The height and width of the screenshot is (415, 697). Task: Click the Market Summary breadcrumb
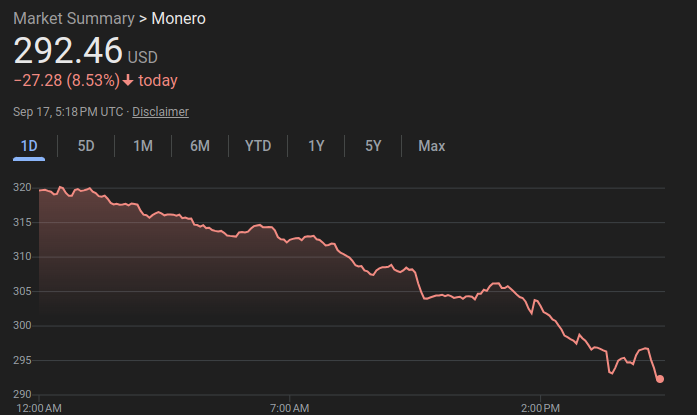[x=74, y=19]
